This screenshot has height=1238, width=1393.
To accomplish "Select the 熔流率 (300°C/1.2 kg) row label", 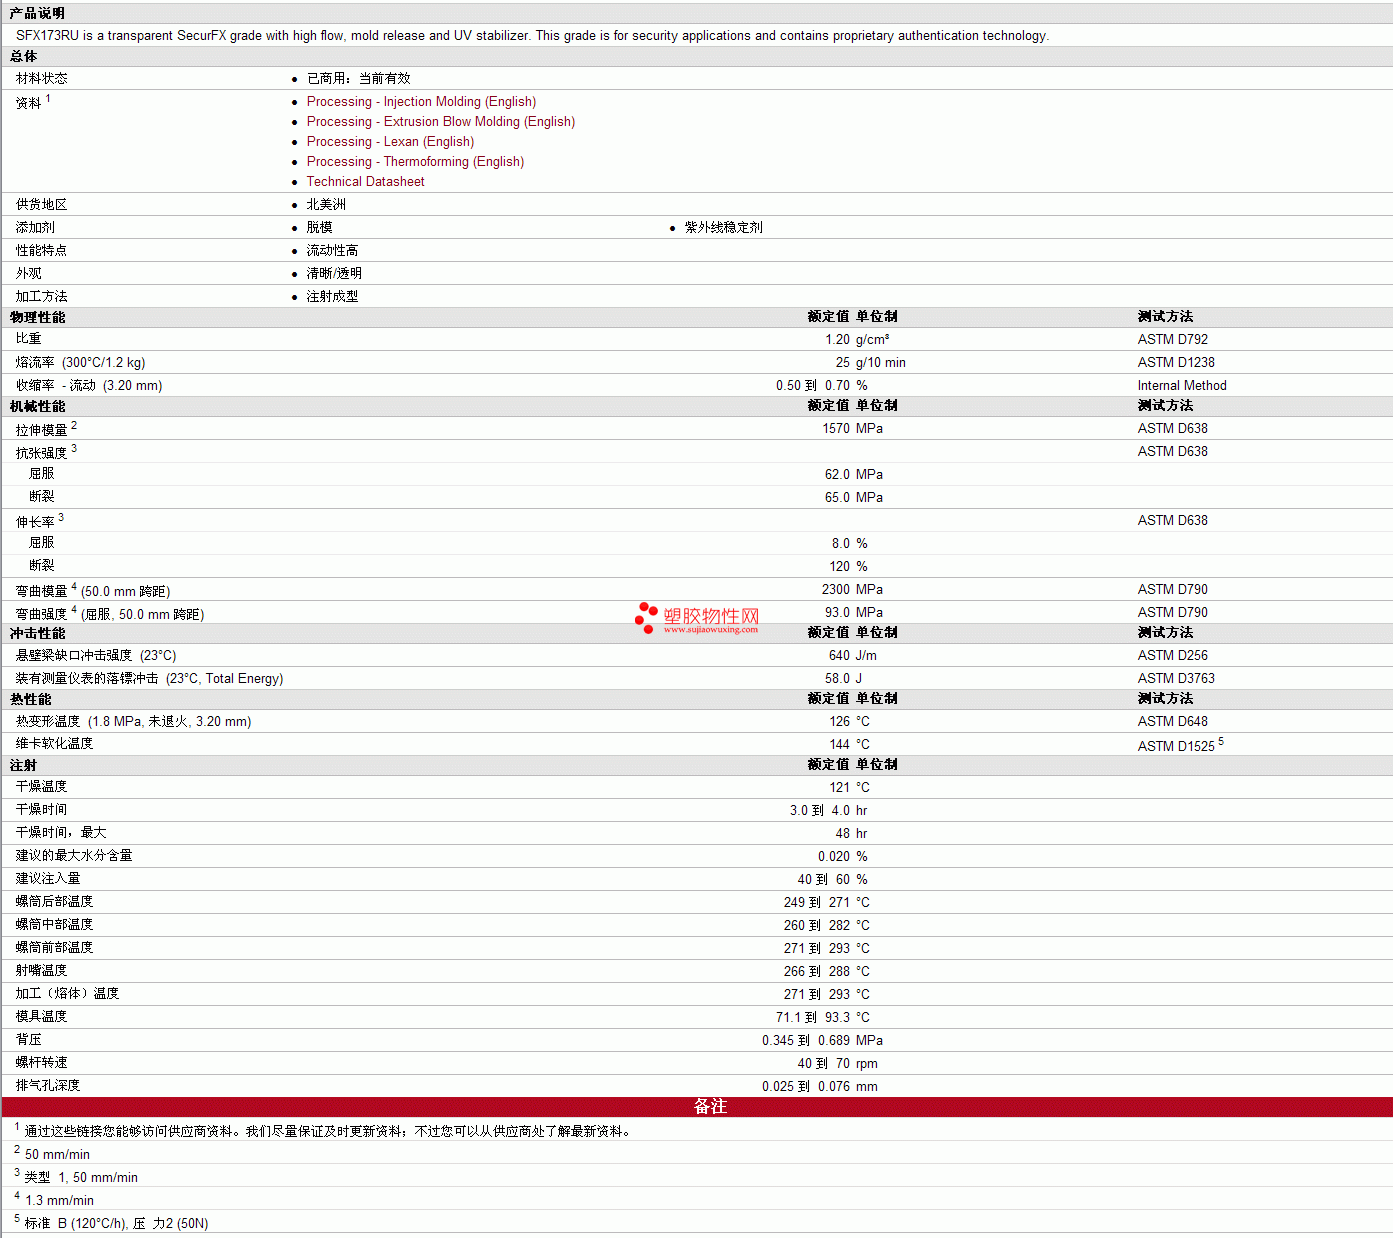I will [x=81, y=363].
